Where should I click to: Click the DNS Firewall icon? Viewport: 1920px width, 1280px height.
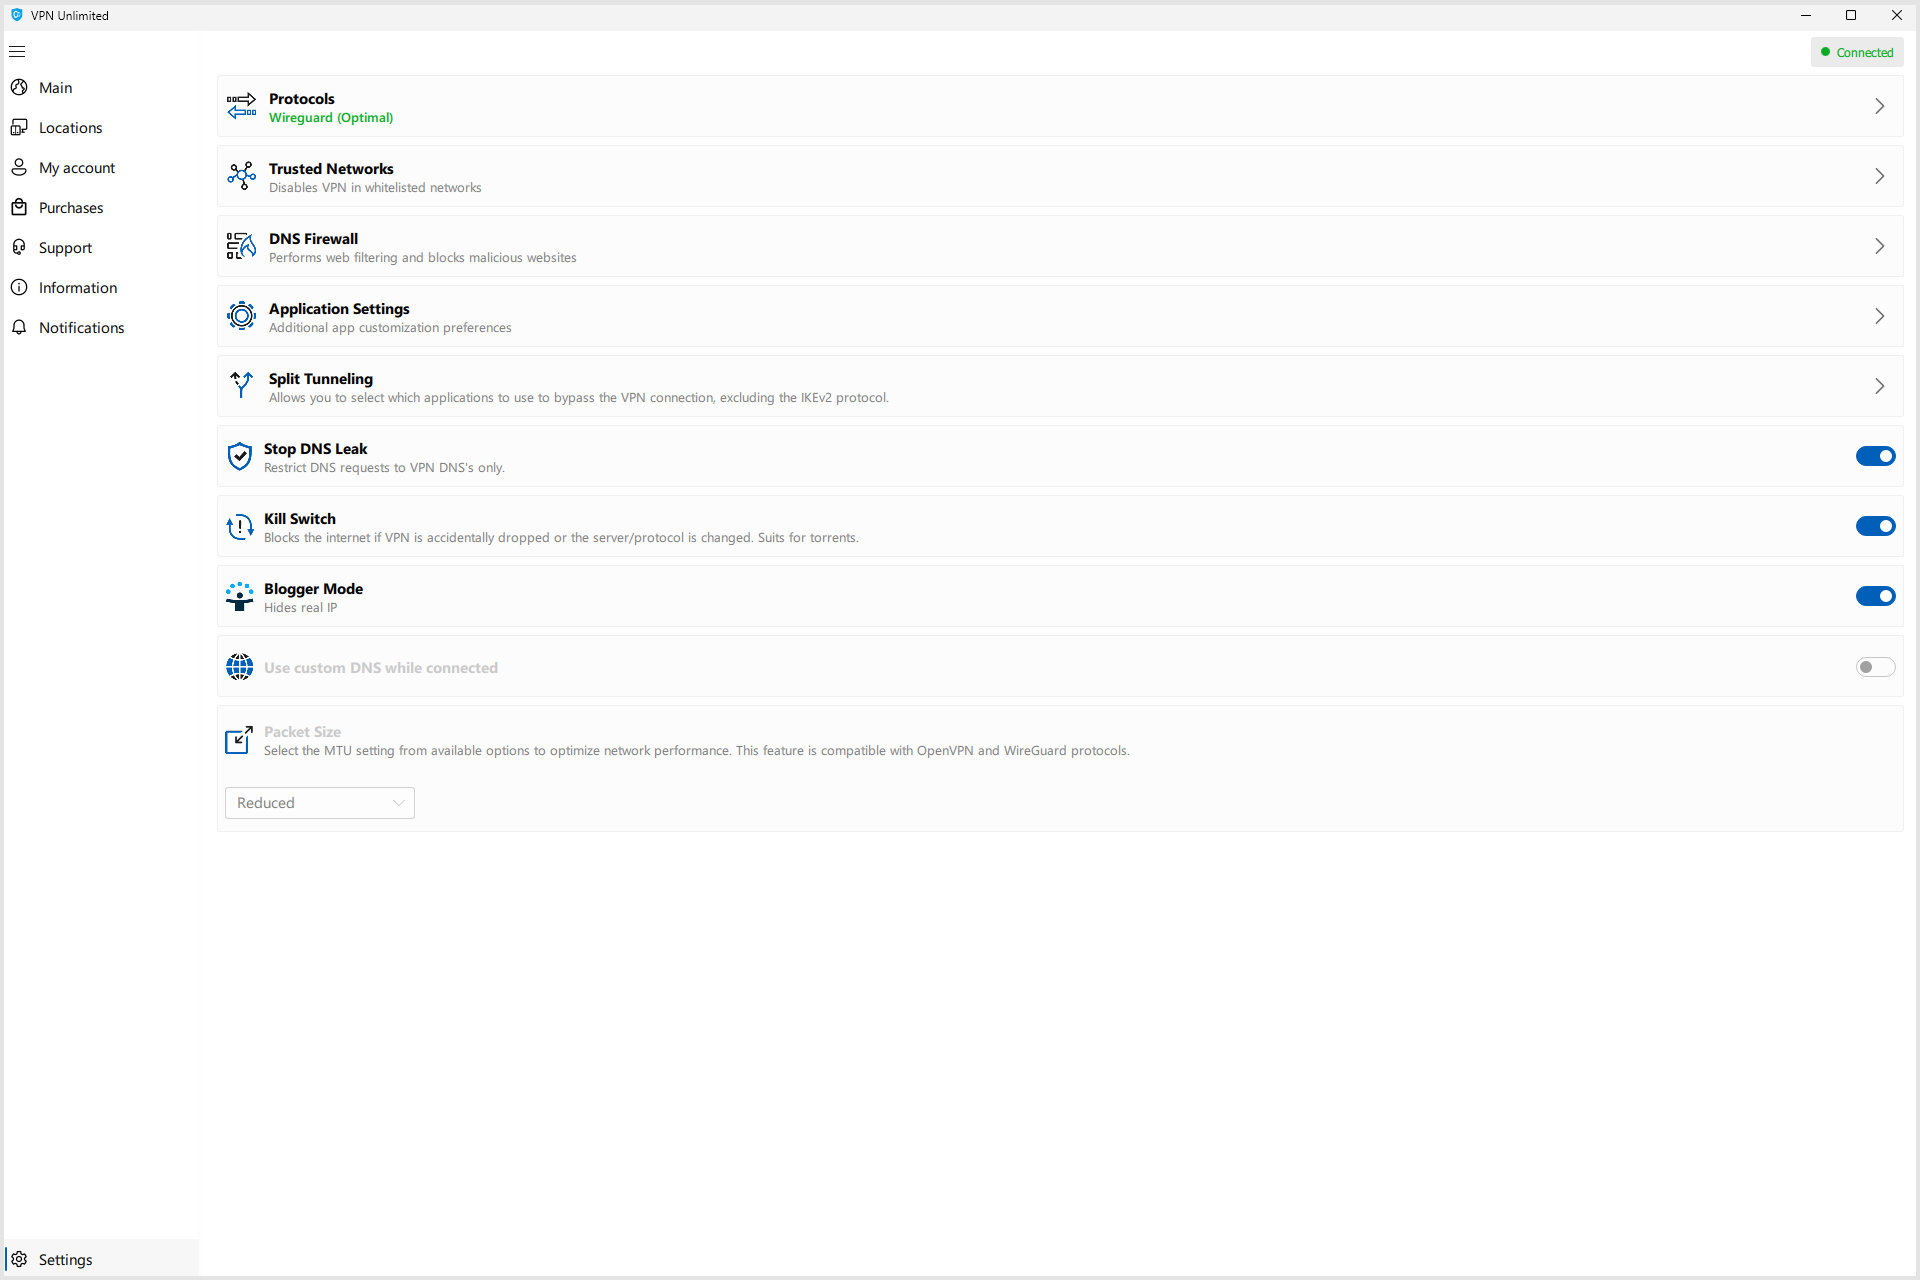click(239, 247)
